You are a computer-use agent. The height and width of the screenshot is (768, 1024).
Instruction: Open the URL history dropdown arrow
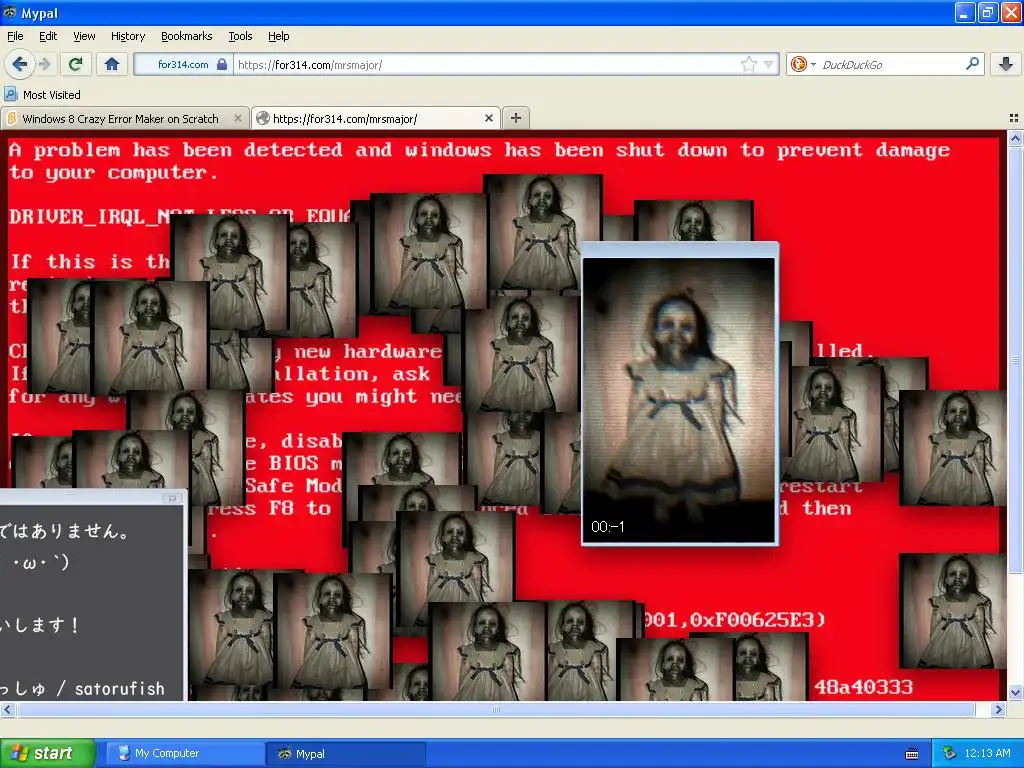click(x=769, y=64)
